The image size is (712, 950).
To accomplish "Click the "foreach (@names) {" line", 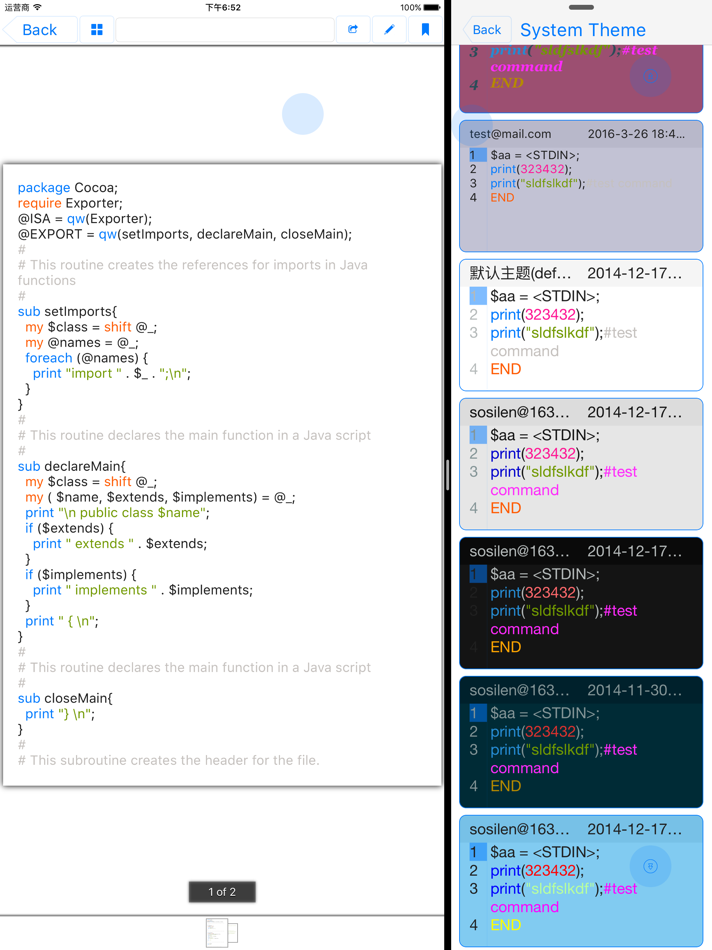I will [x=87, y=358].
